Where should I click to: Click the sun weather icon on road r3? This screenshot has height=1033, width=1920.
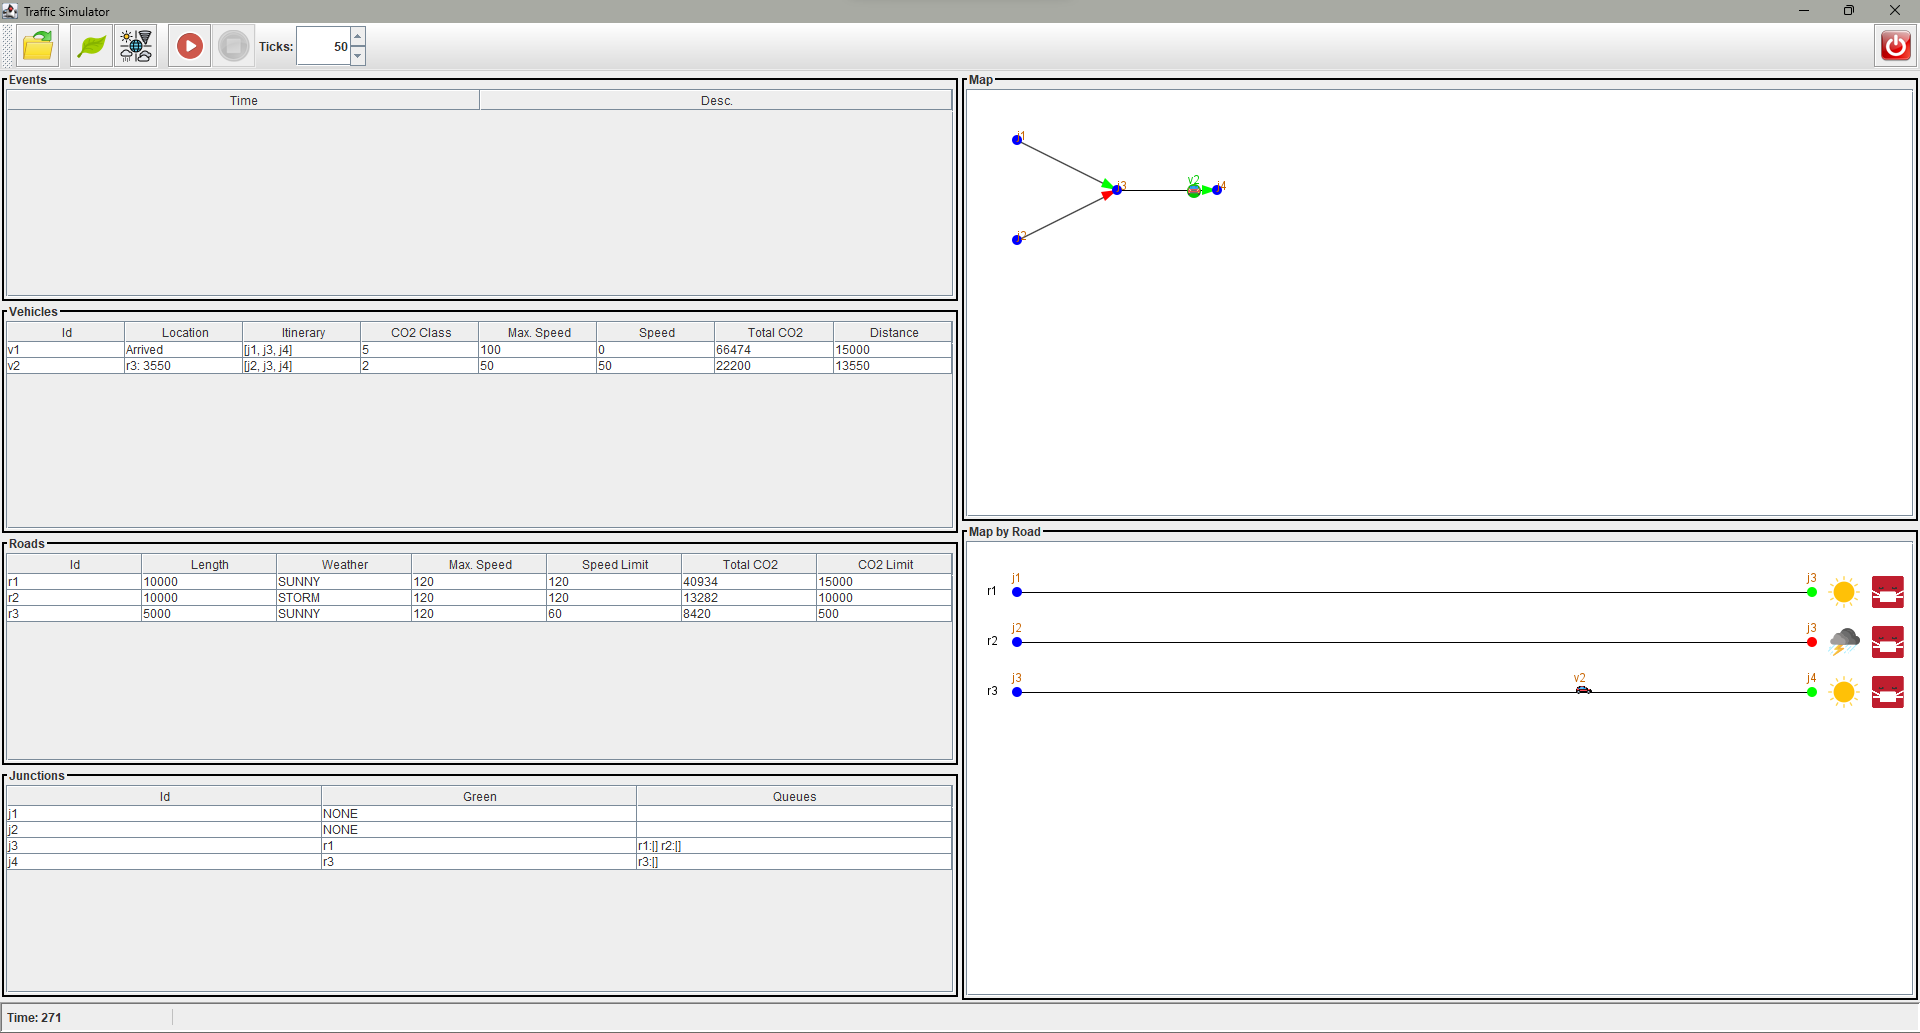point(1844,692)
